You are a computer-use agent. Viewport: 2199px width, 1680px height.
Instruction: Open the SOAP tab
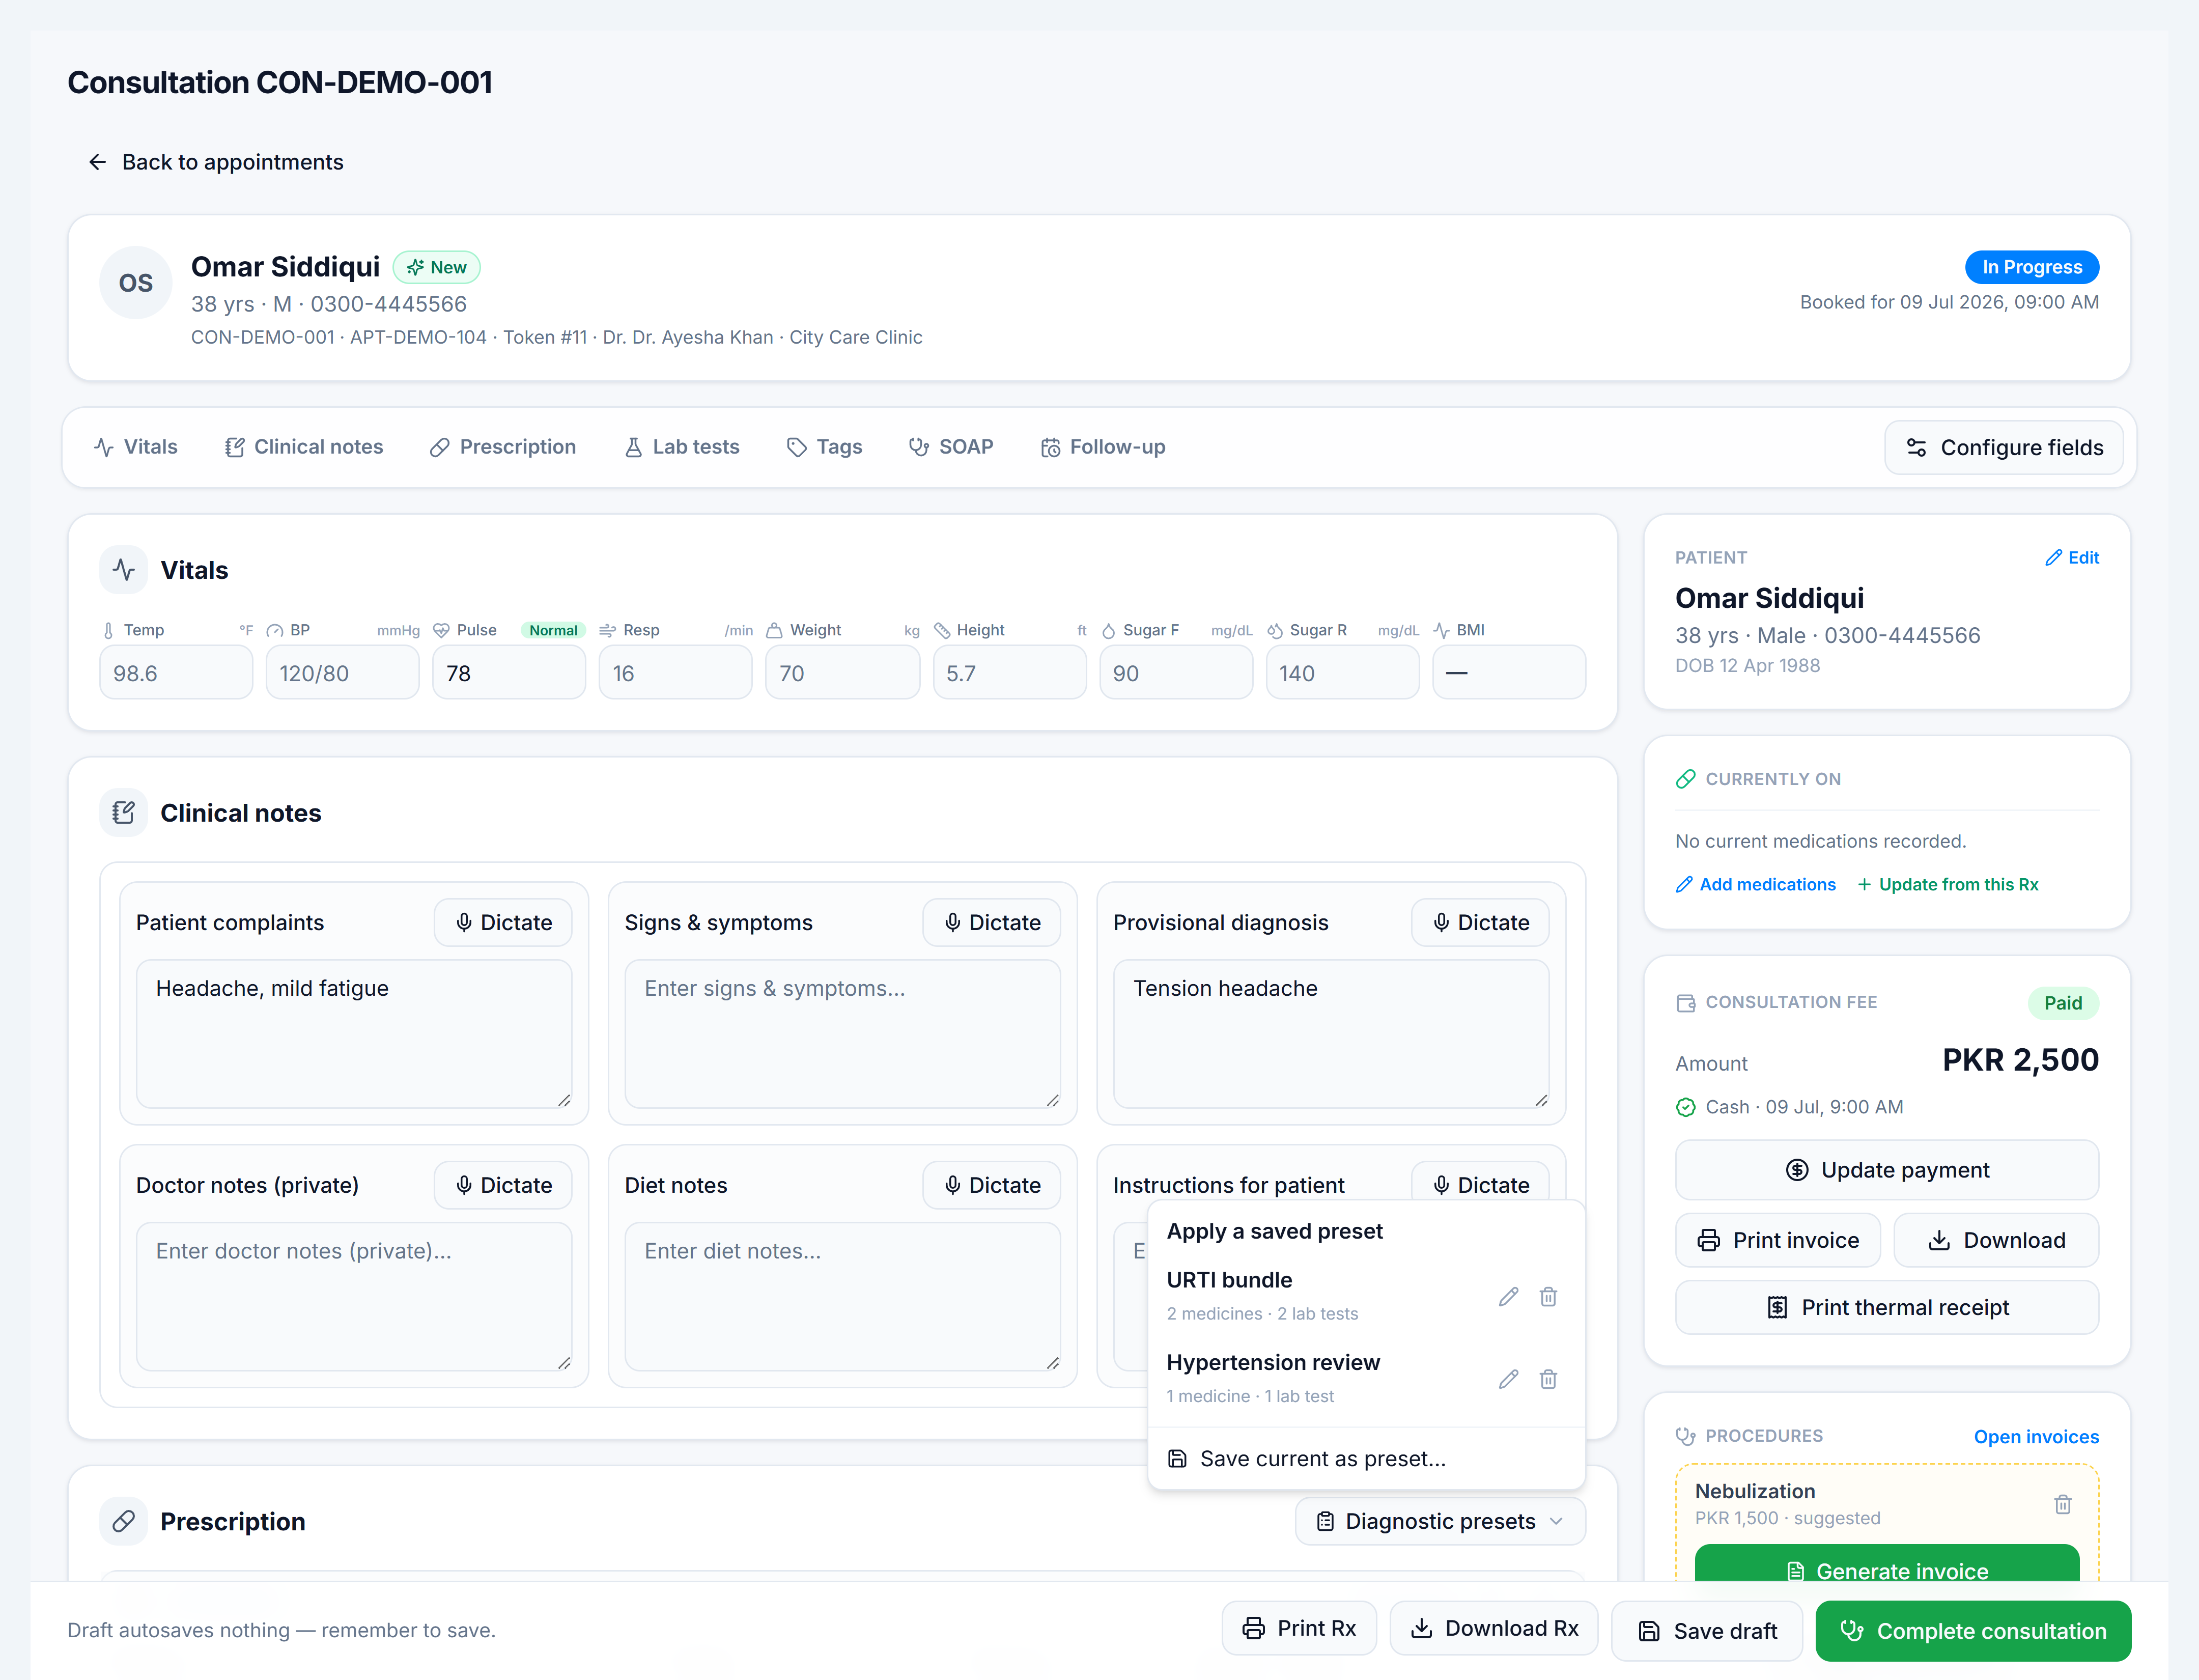coord(951,447)
